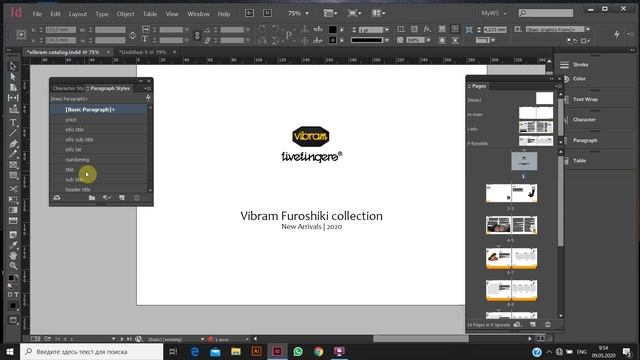
Task: Click Clear overrides icon in Paragraph Styles
Action: click(x=107, y=198)
